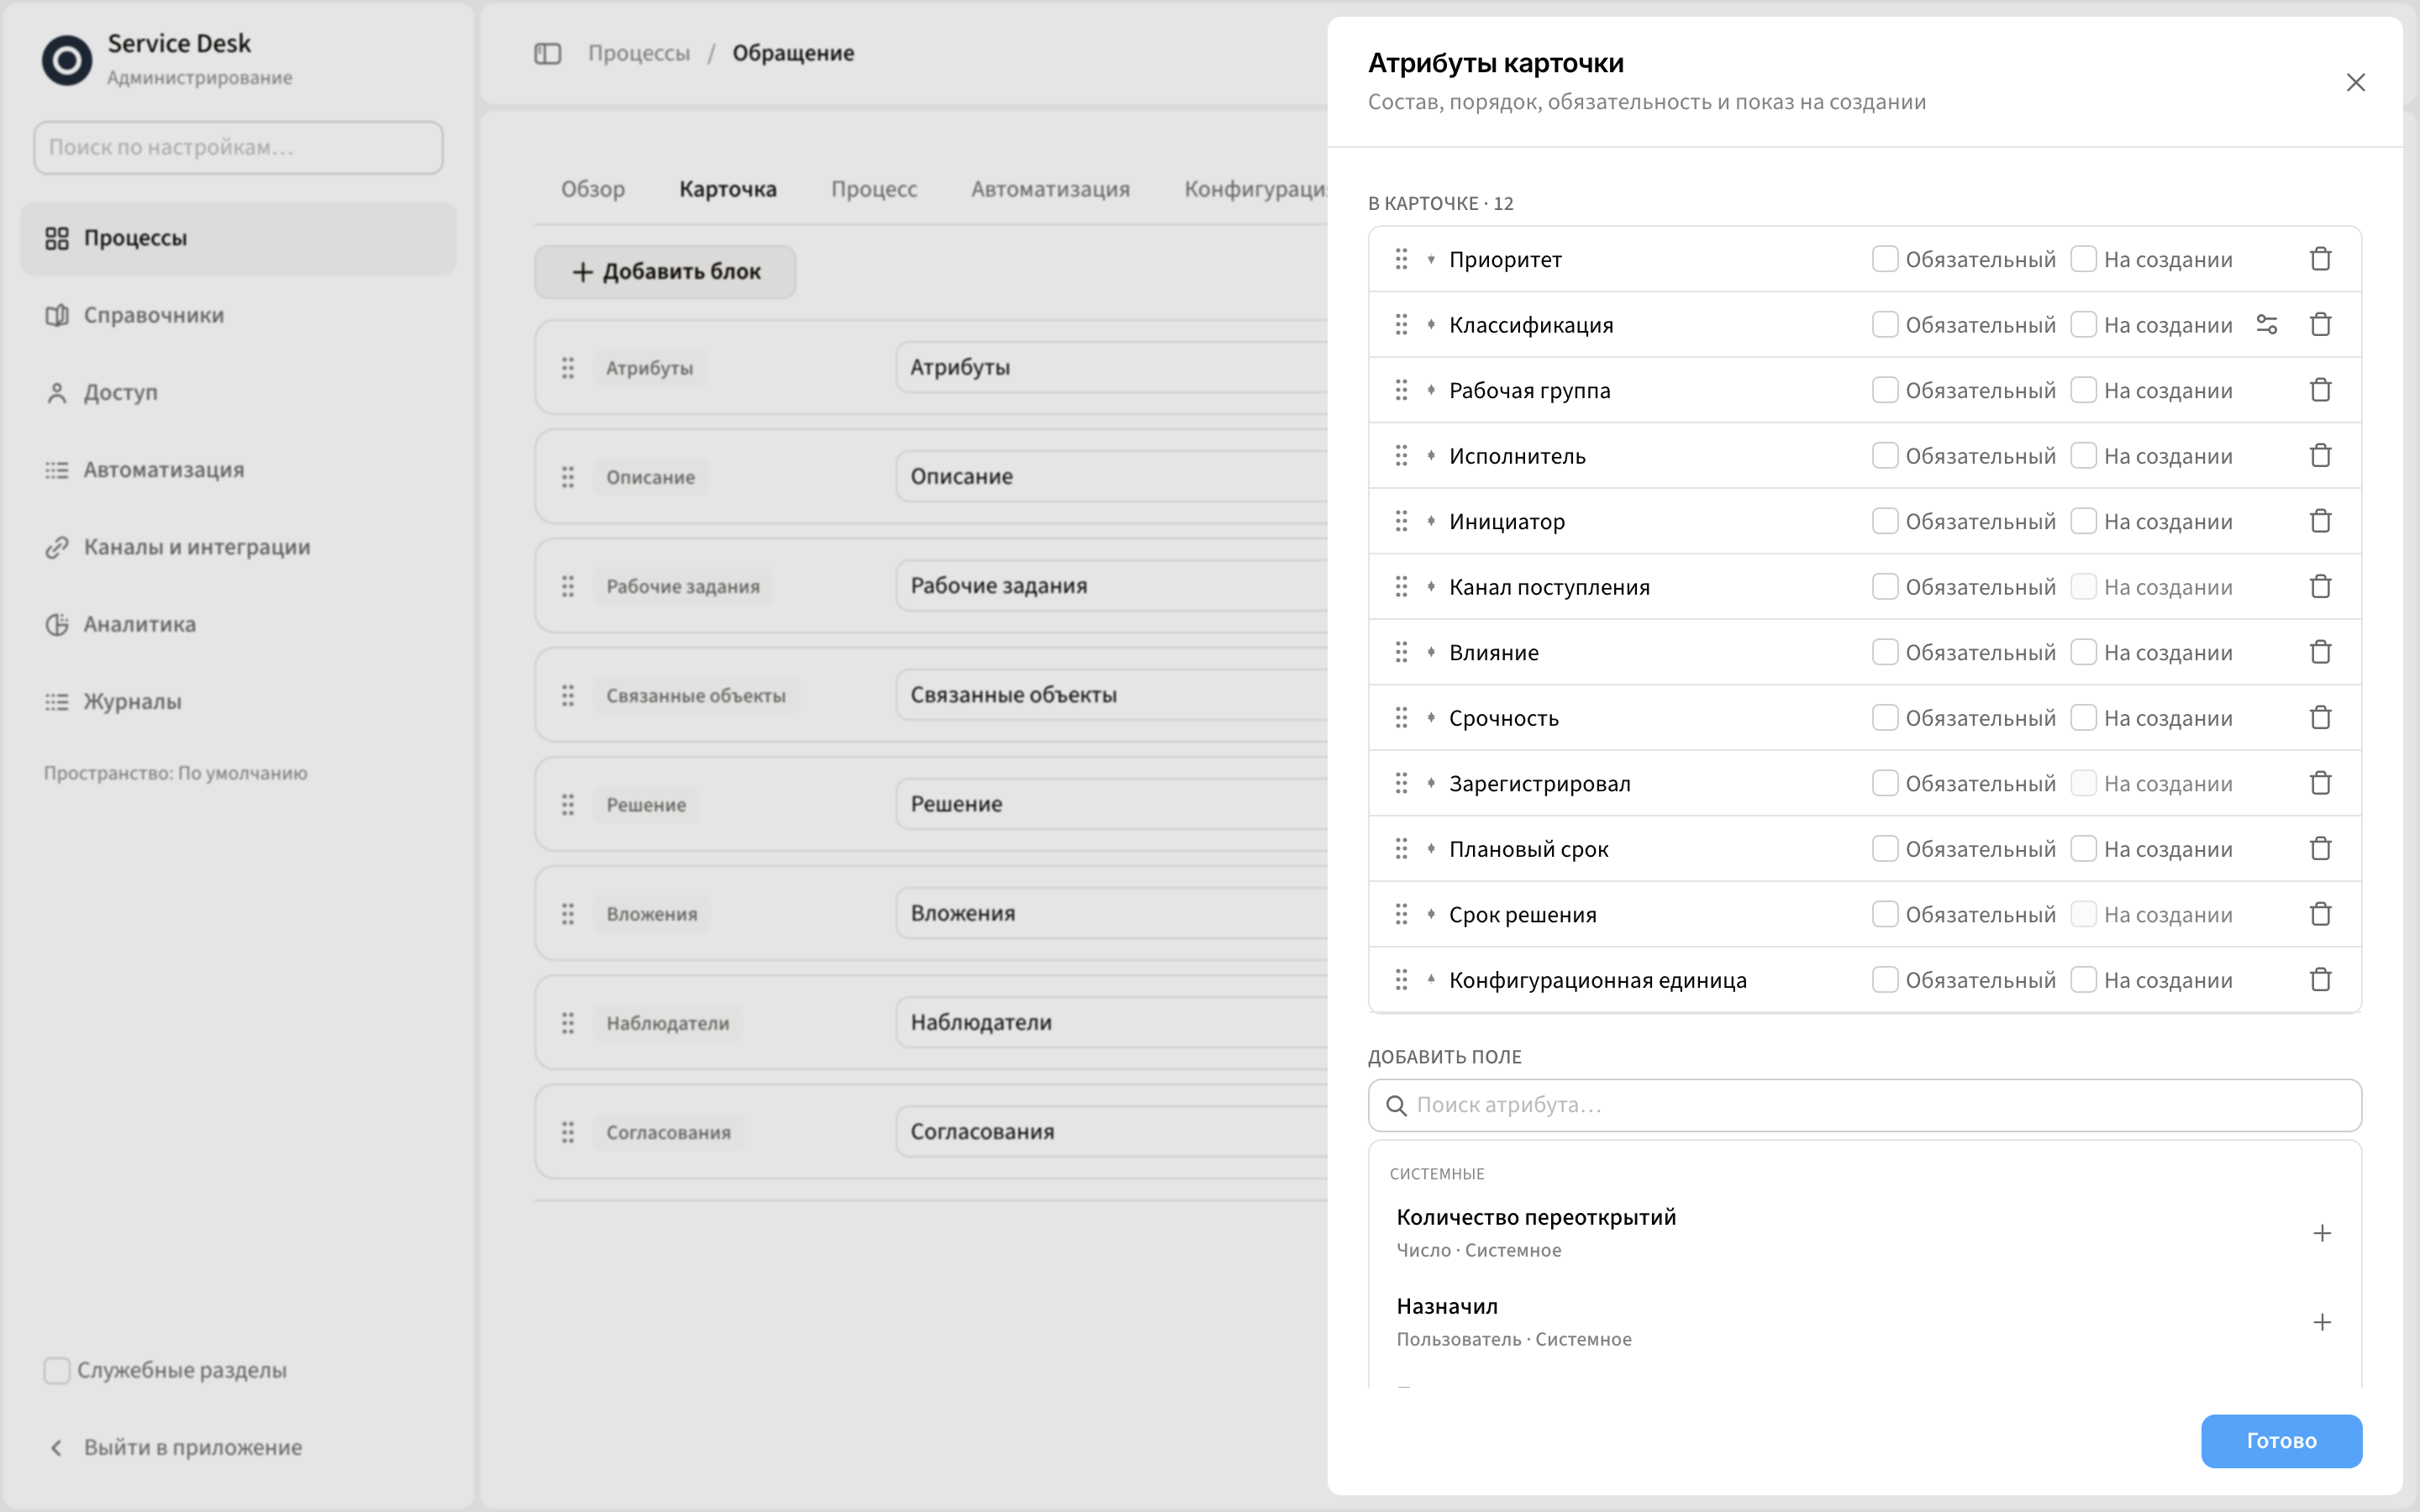Go to Процессы breadcrumb link
This screenshot has width=2420, height=1512.
coord(638,53)
